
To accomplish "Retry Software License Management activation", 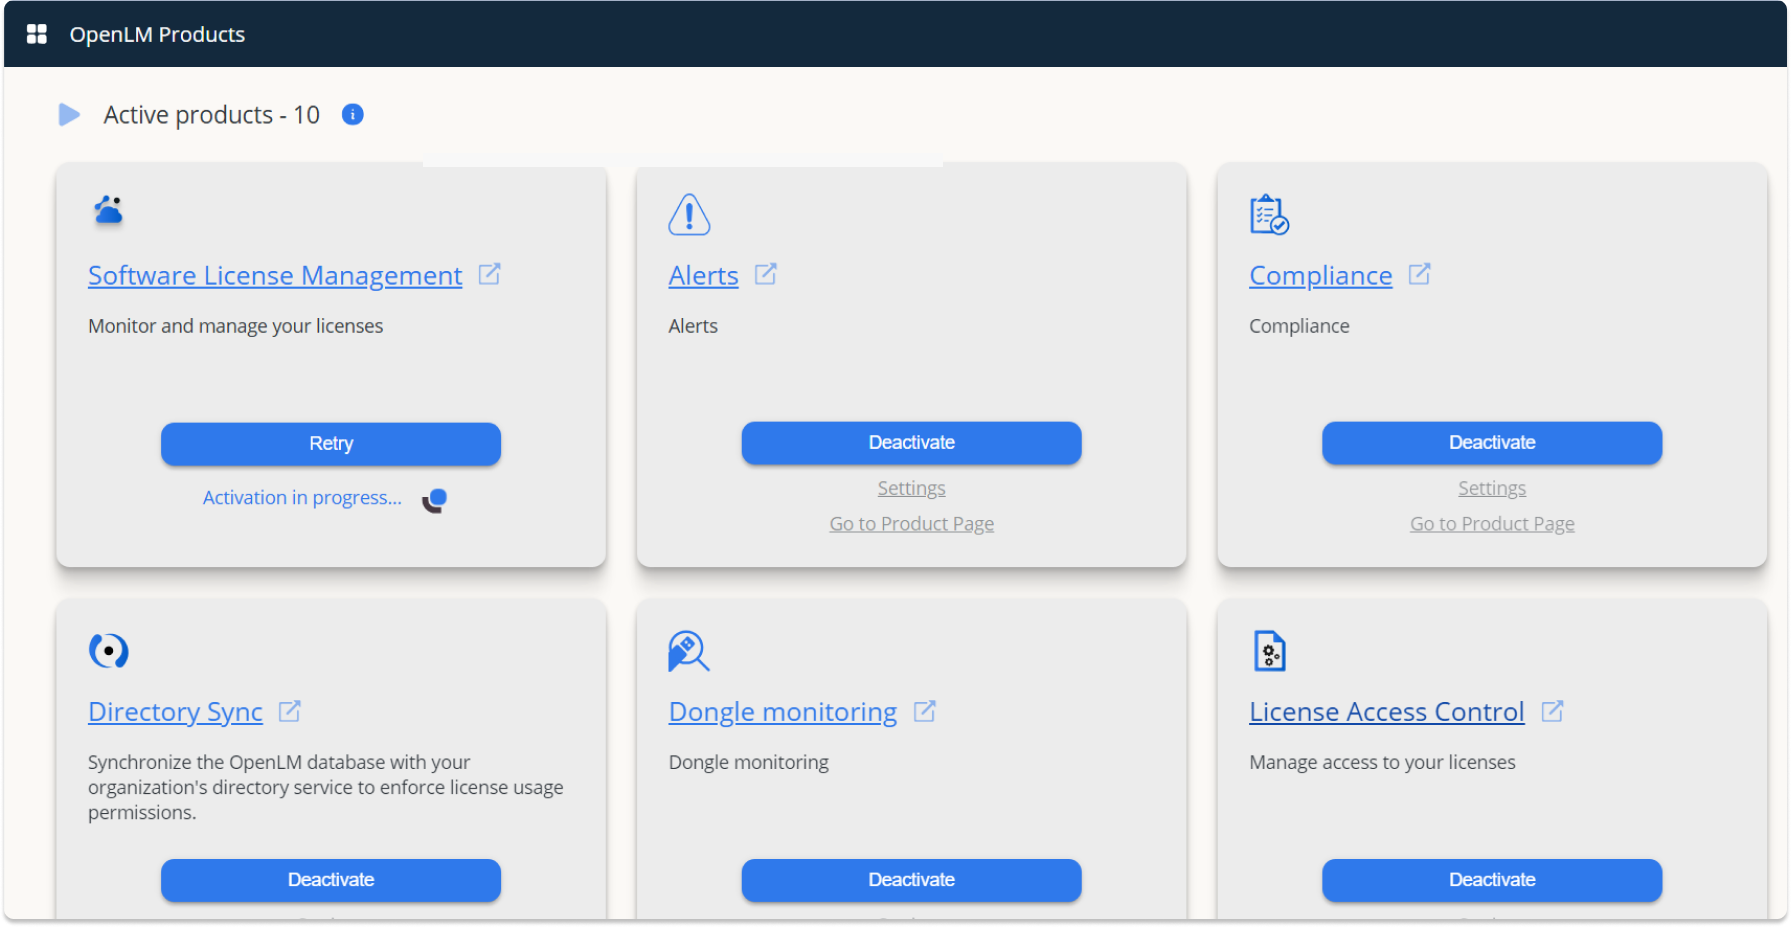I will [x=330, y=443].
